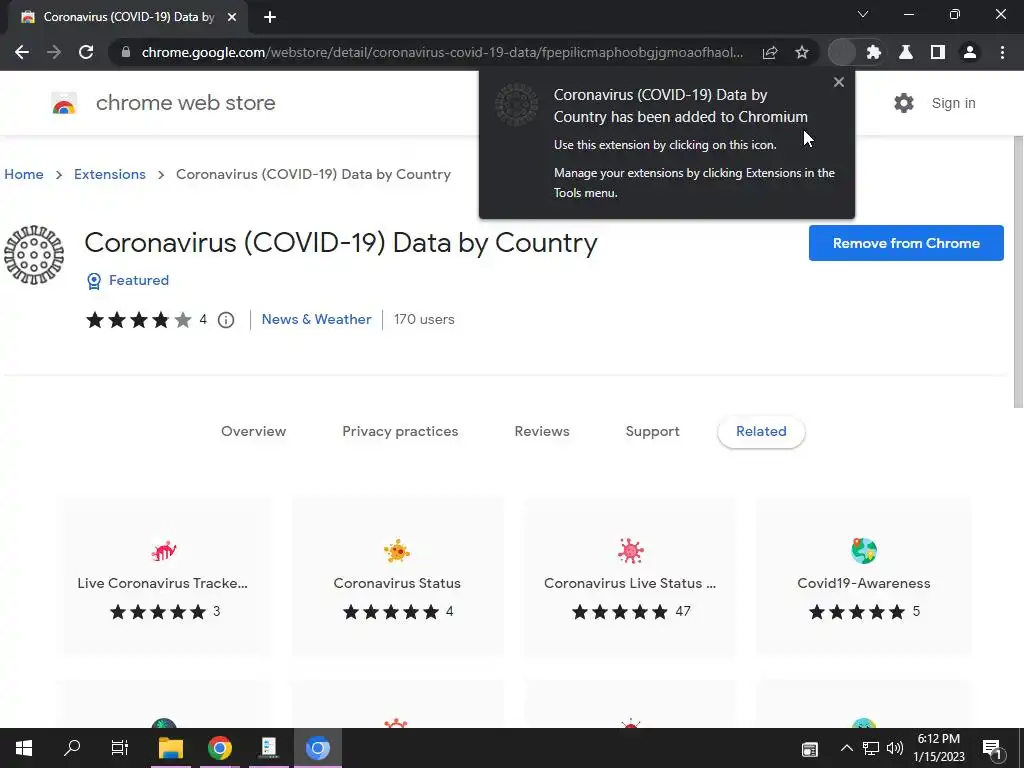The width and height of the screenshot is (1024, 768).
Task: Bookmark this page with the star
Action: coord(802,52)
